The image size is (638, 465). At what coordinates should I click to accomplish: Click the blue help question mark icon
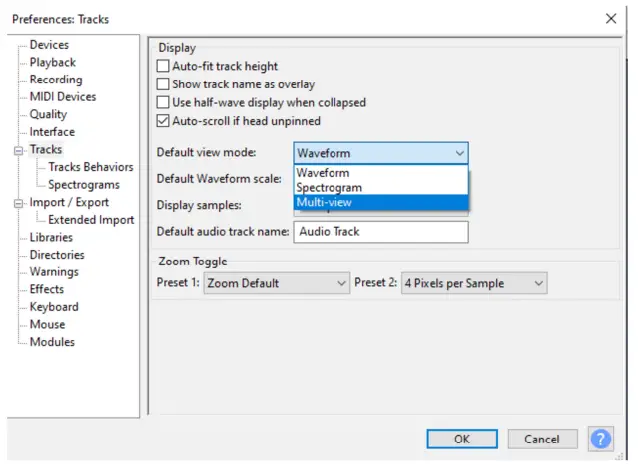(601, 439)
